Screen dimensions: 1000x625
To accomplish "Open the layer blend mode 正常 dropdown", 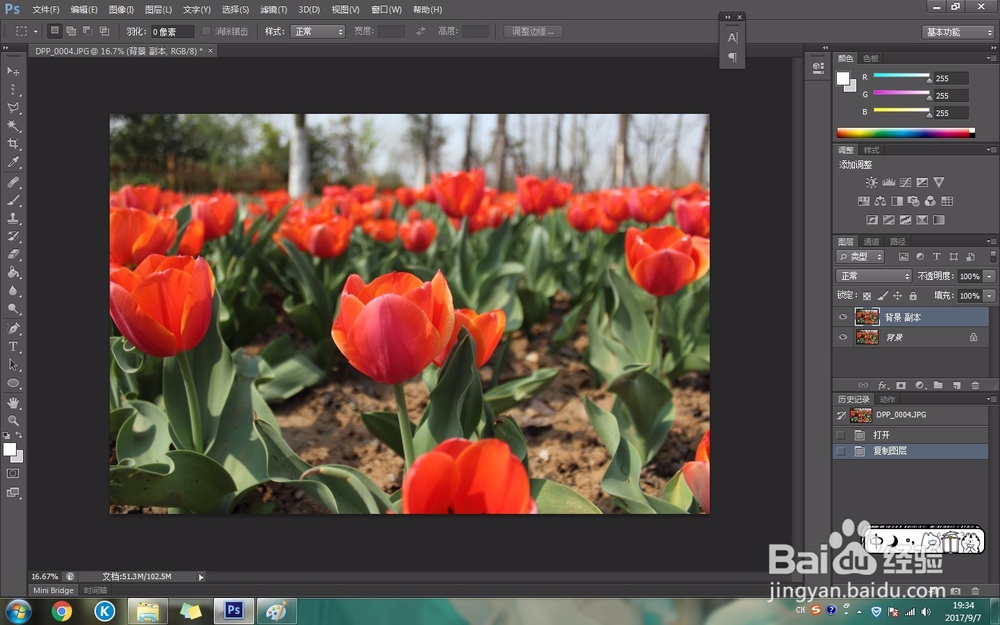I will pos(874,276).
